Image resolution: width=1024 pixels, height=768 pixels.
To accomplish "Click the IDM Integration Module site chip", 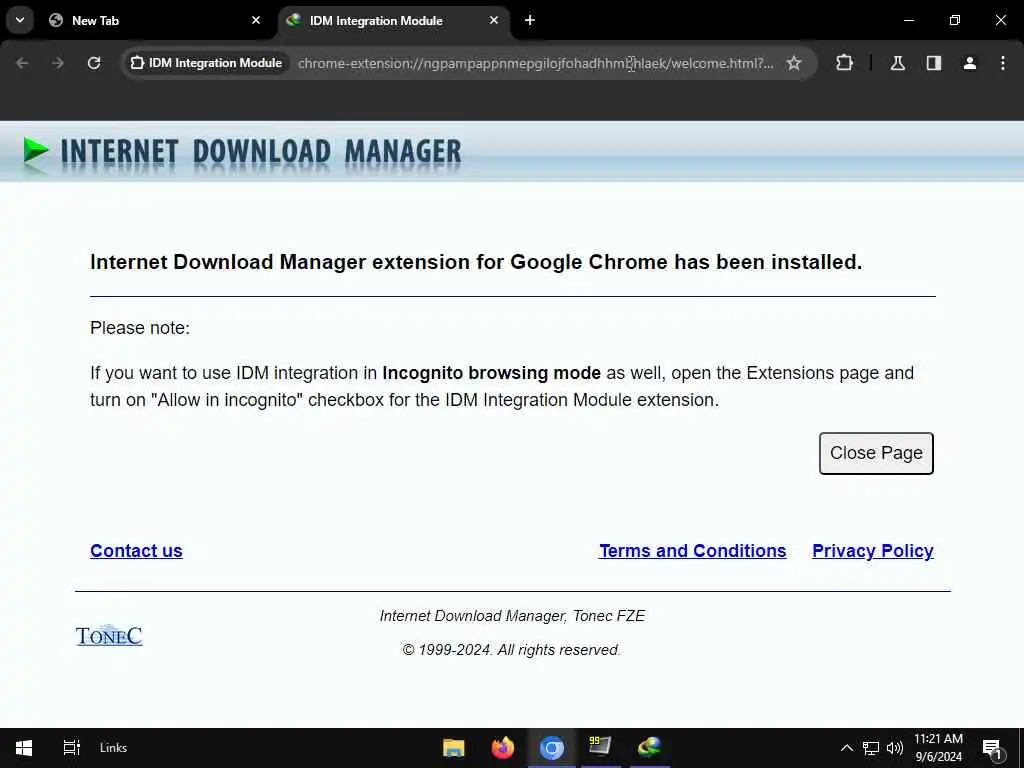I will click(206, 63).
